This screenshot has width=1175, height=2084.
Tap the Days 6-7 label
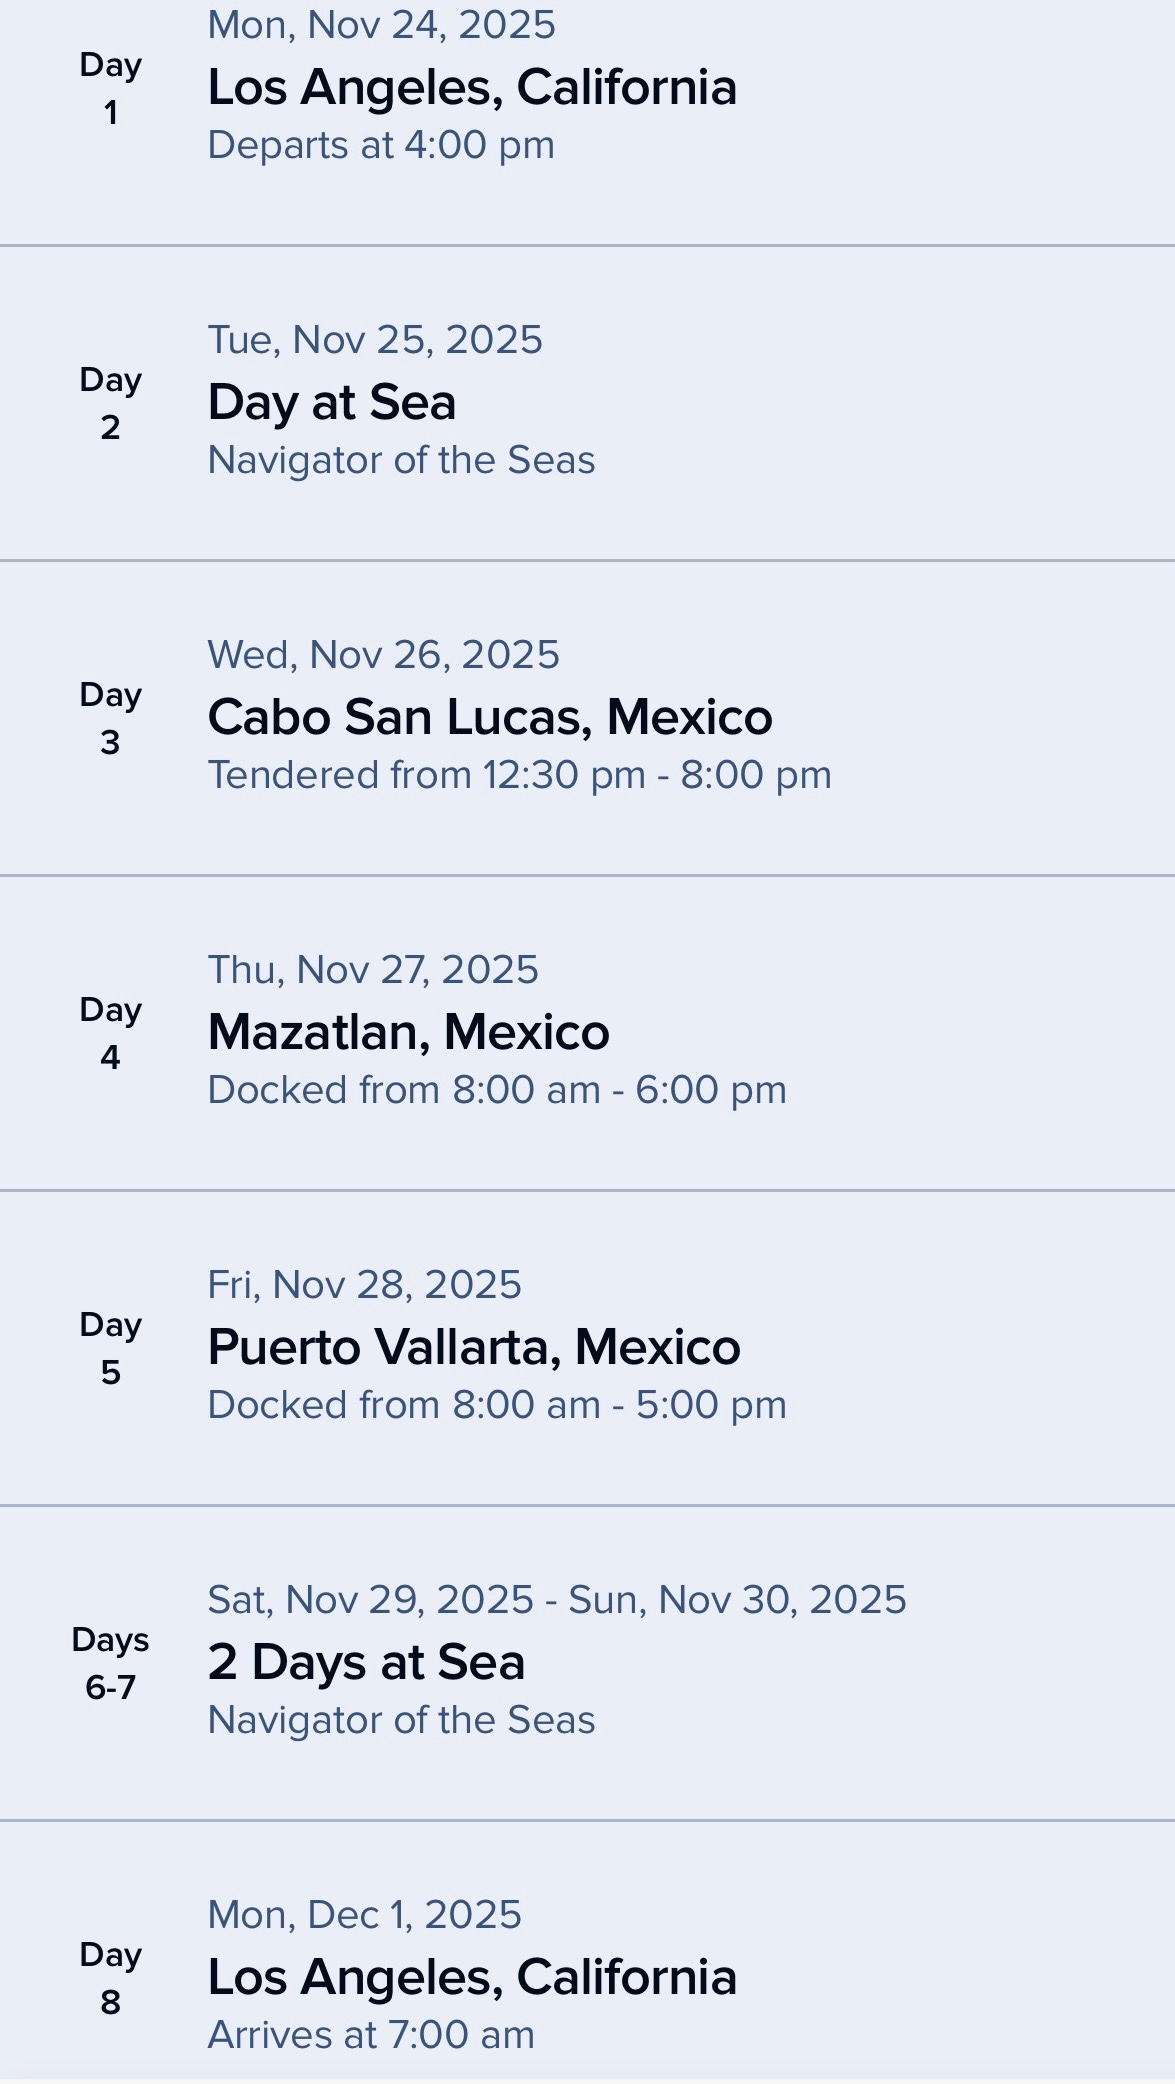click(x=110, y=1663)
